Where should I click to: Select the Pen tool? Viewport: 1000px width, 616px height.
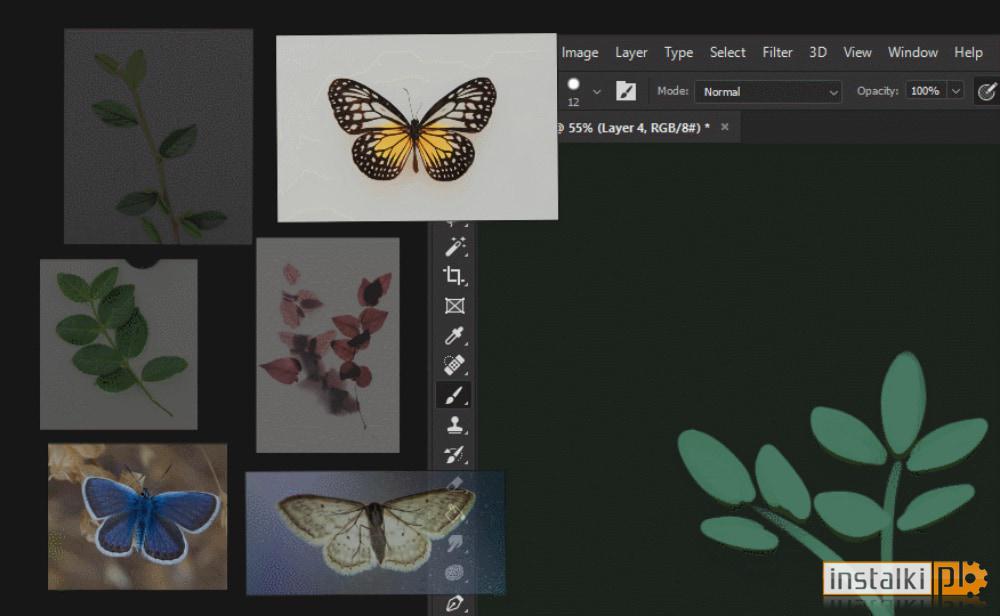click(454, 603)
